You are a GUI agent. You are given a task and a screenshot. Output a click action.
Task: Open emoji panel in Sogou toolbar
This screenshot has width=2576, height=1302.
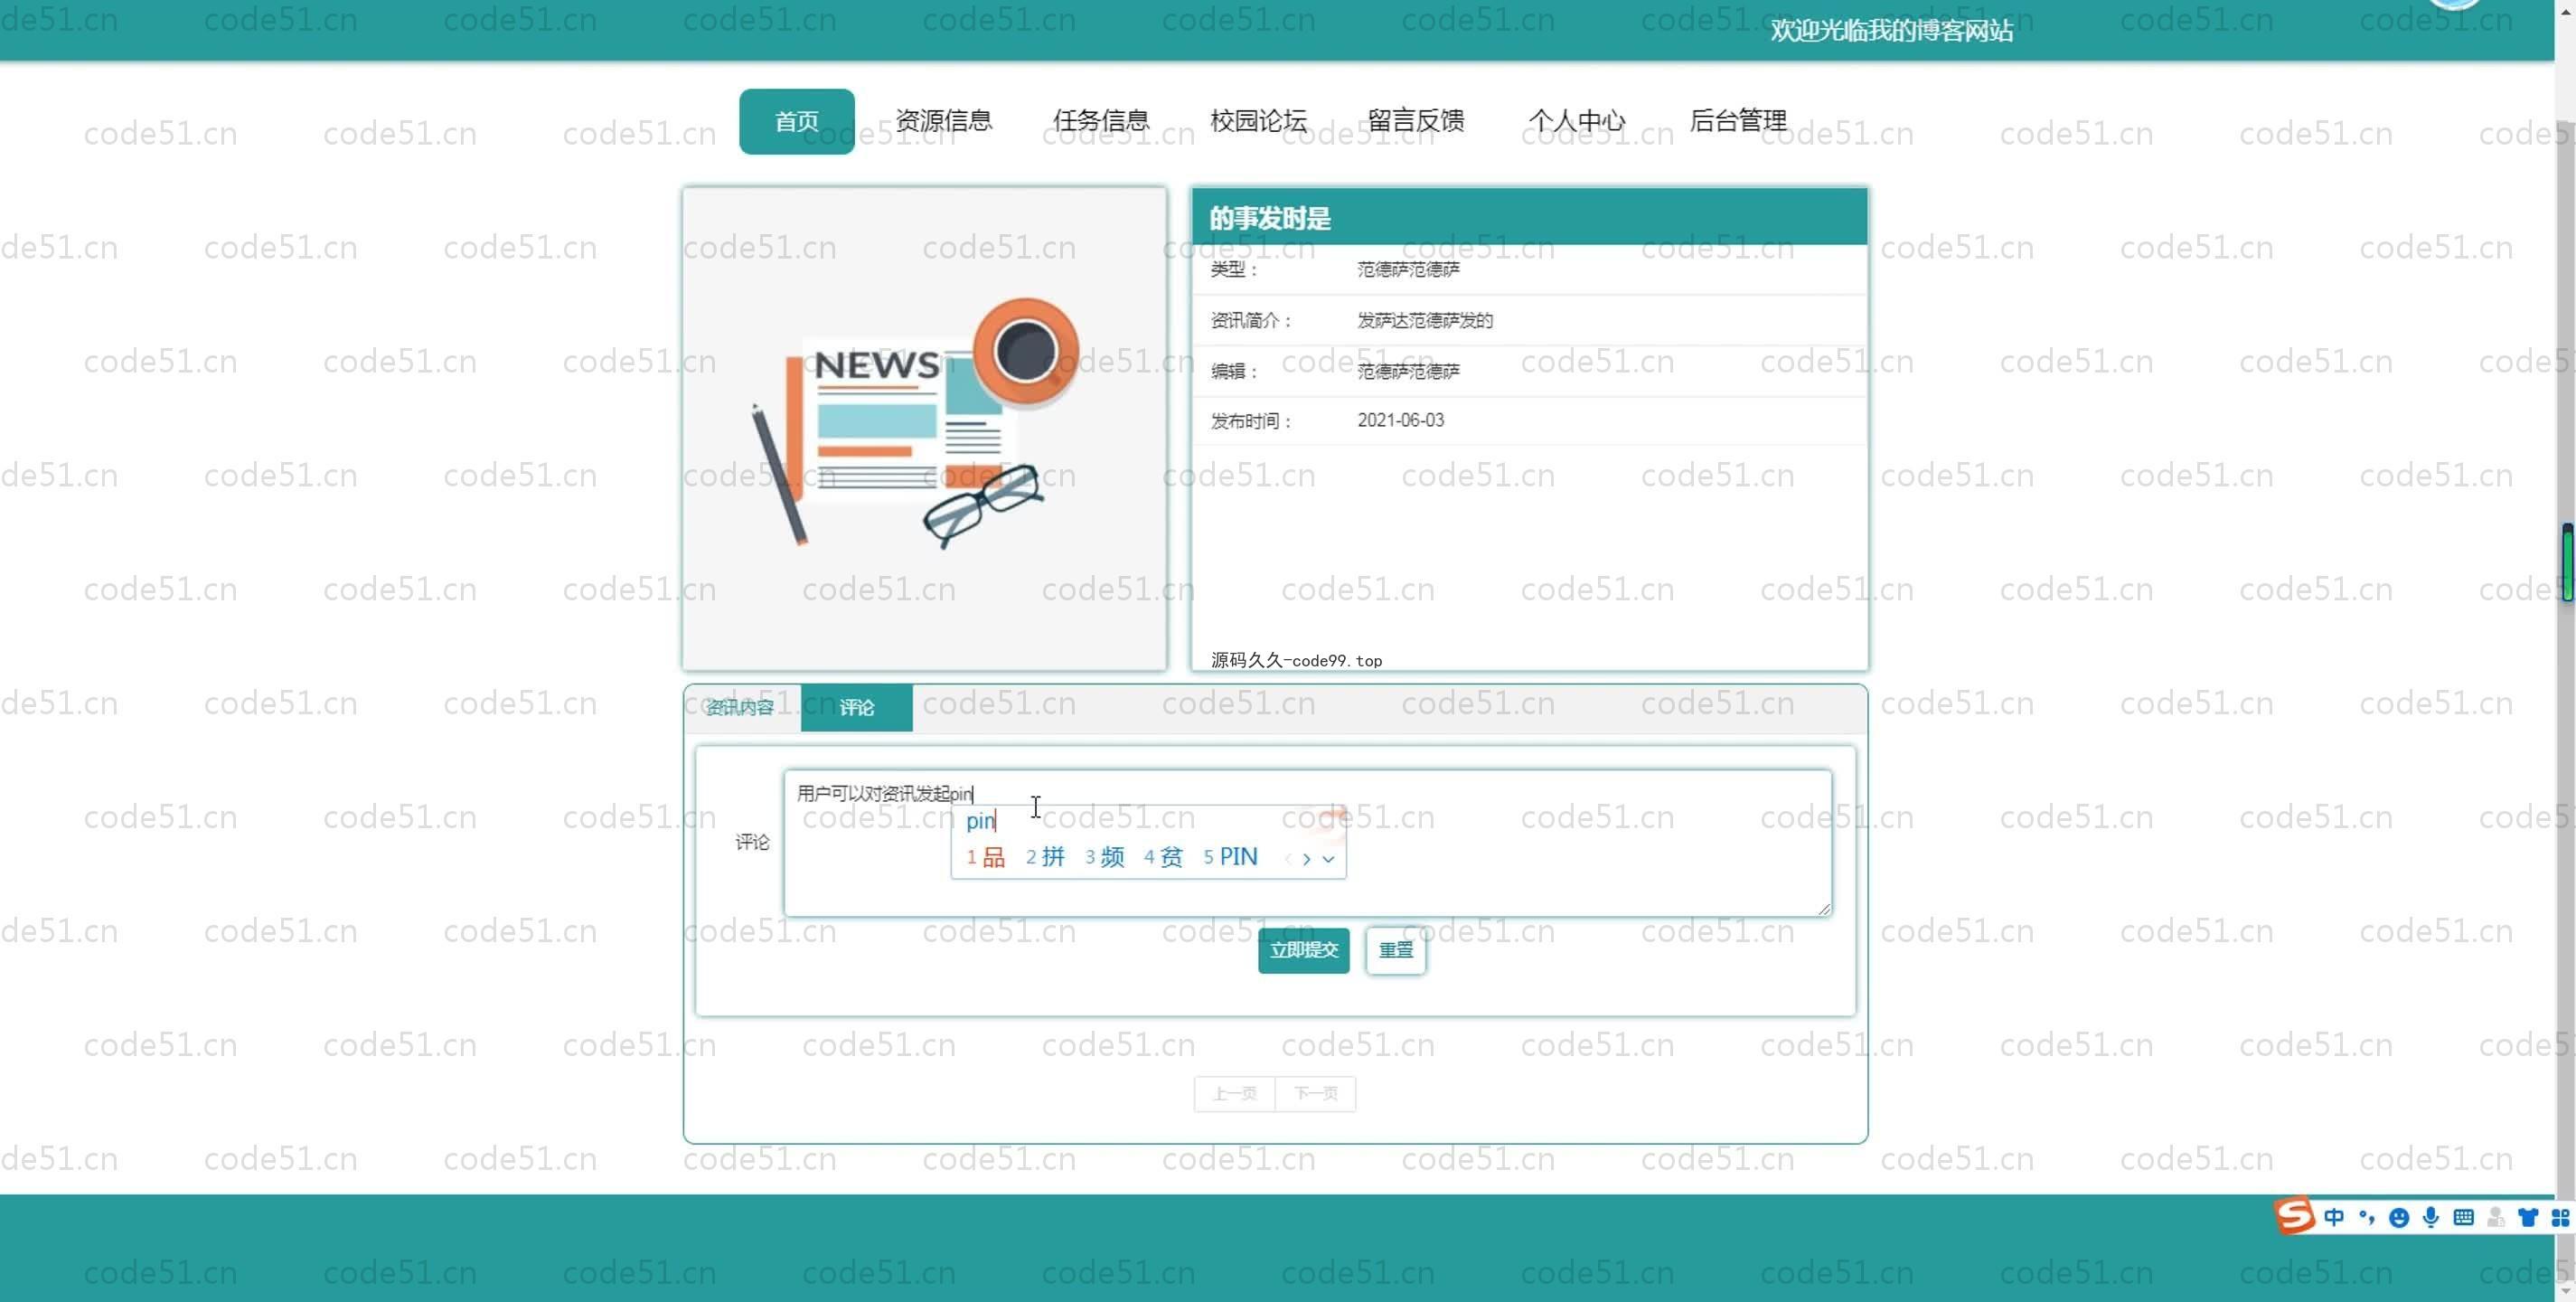(x=2398, y=1217)
